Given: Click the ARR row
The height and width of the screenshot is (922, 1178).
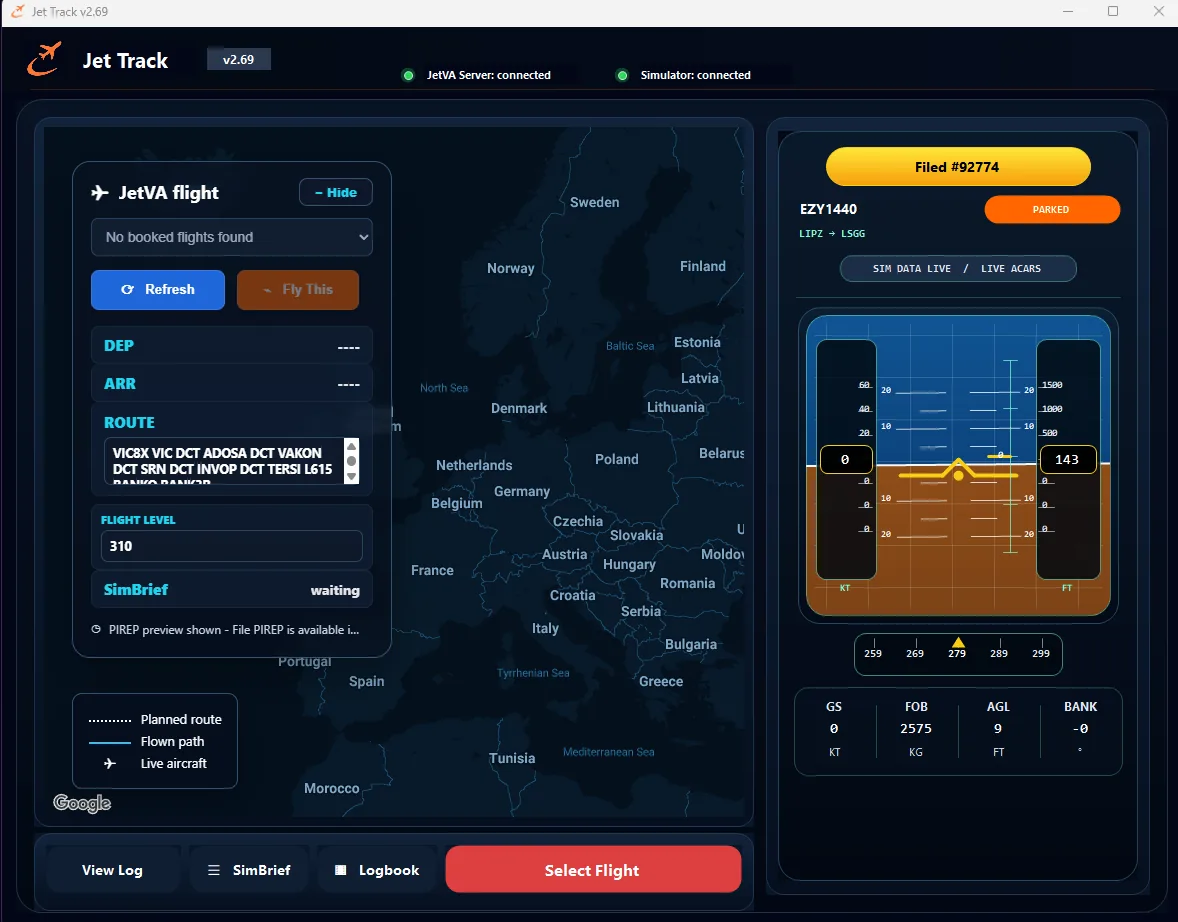Looking at the screenshot, I should click(231, 384).
